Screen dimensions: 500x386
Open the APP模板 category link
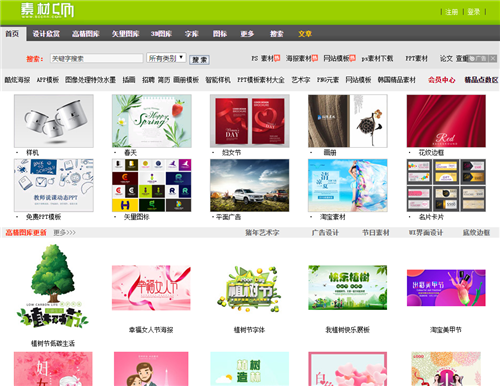[x=48, y=80]
